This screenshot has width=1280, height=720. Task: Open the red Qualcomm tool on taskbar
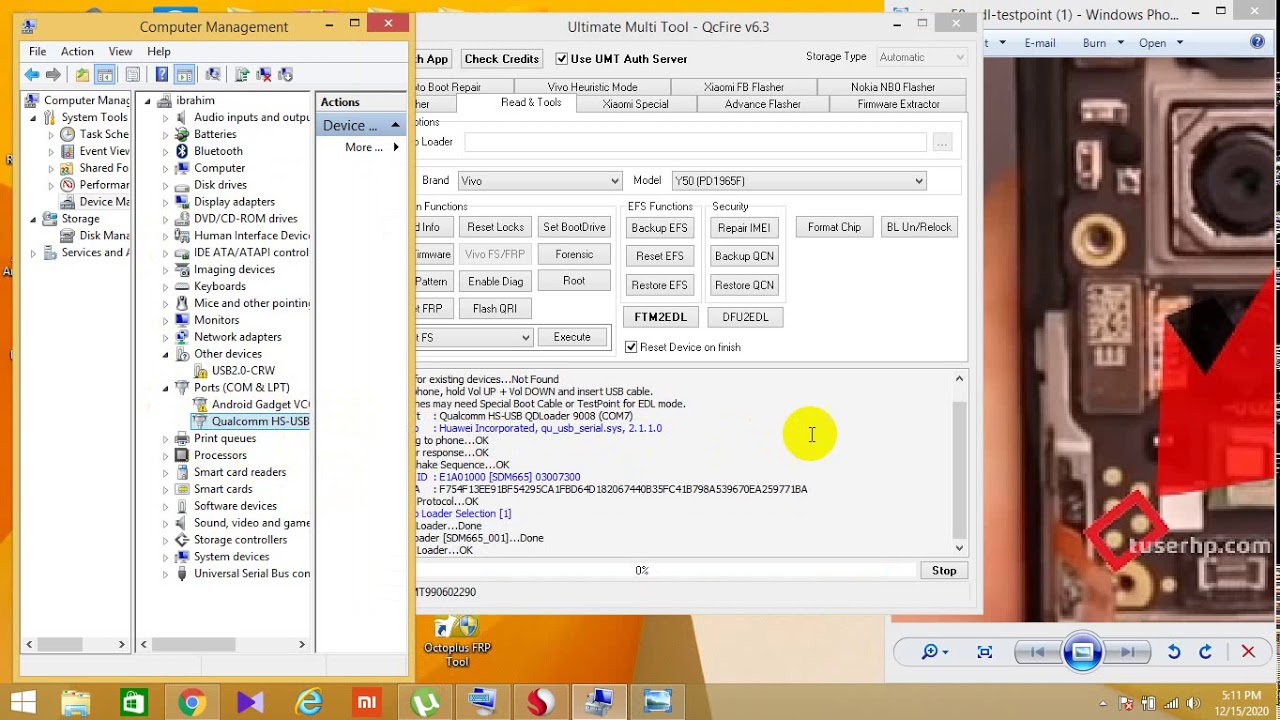[541, 702]
